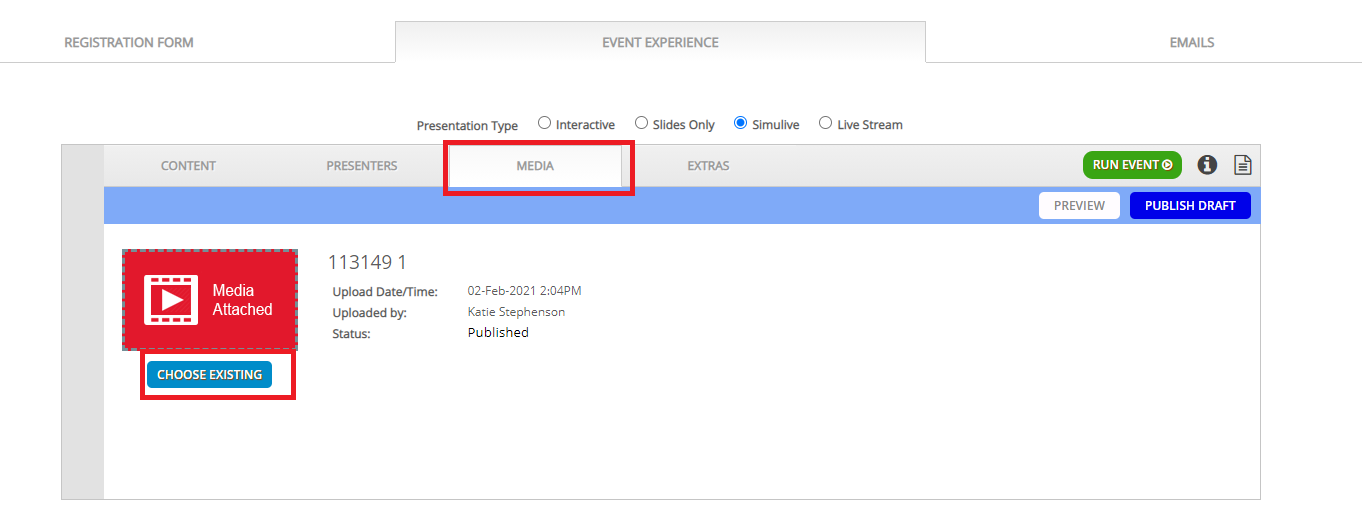
Task: Switch to the Event Experience tab
Action: coord(660,42)
